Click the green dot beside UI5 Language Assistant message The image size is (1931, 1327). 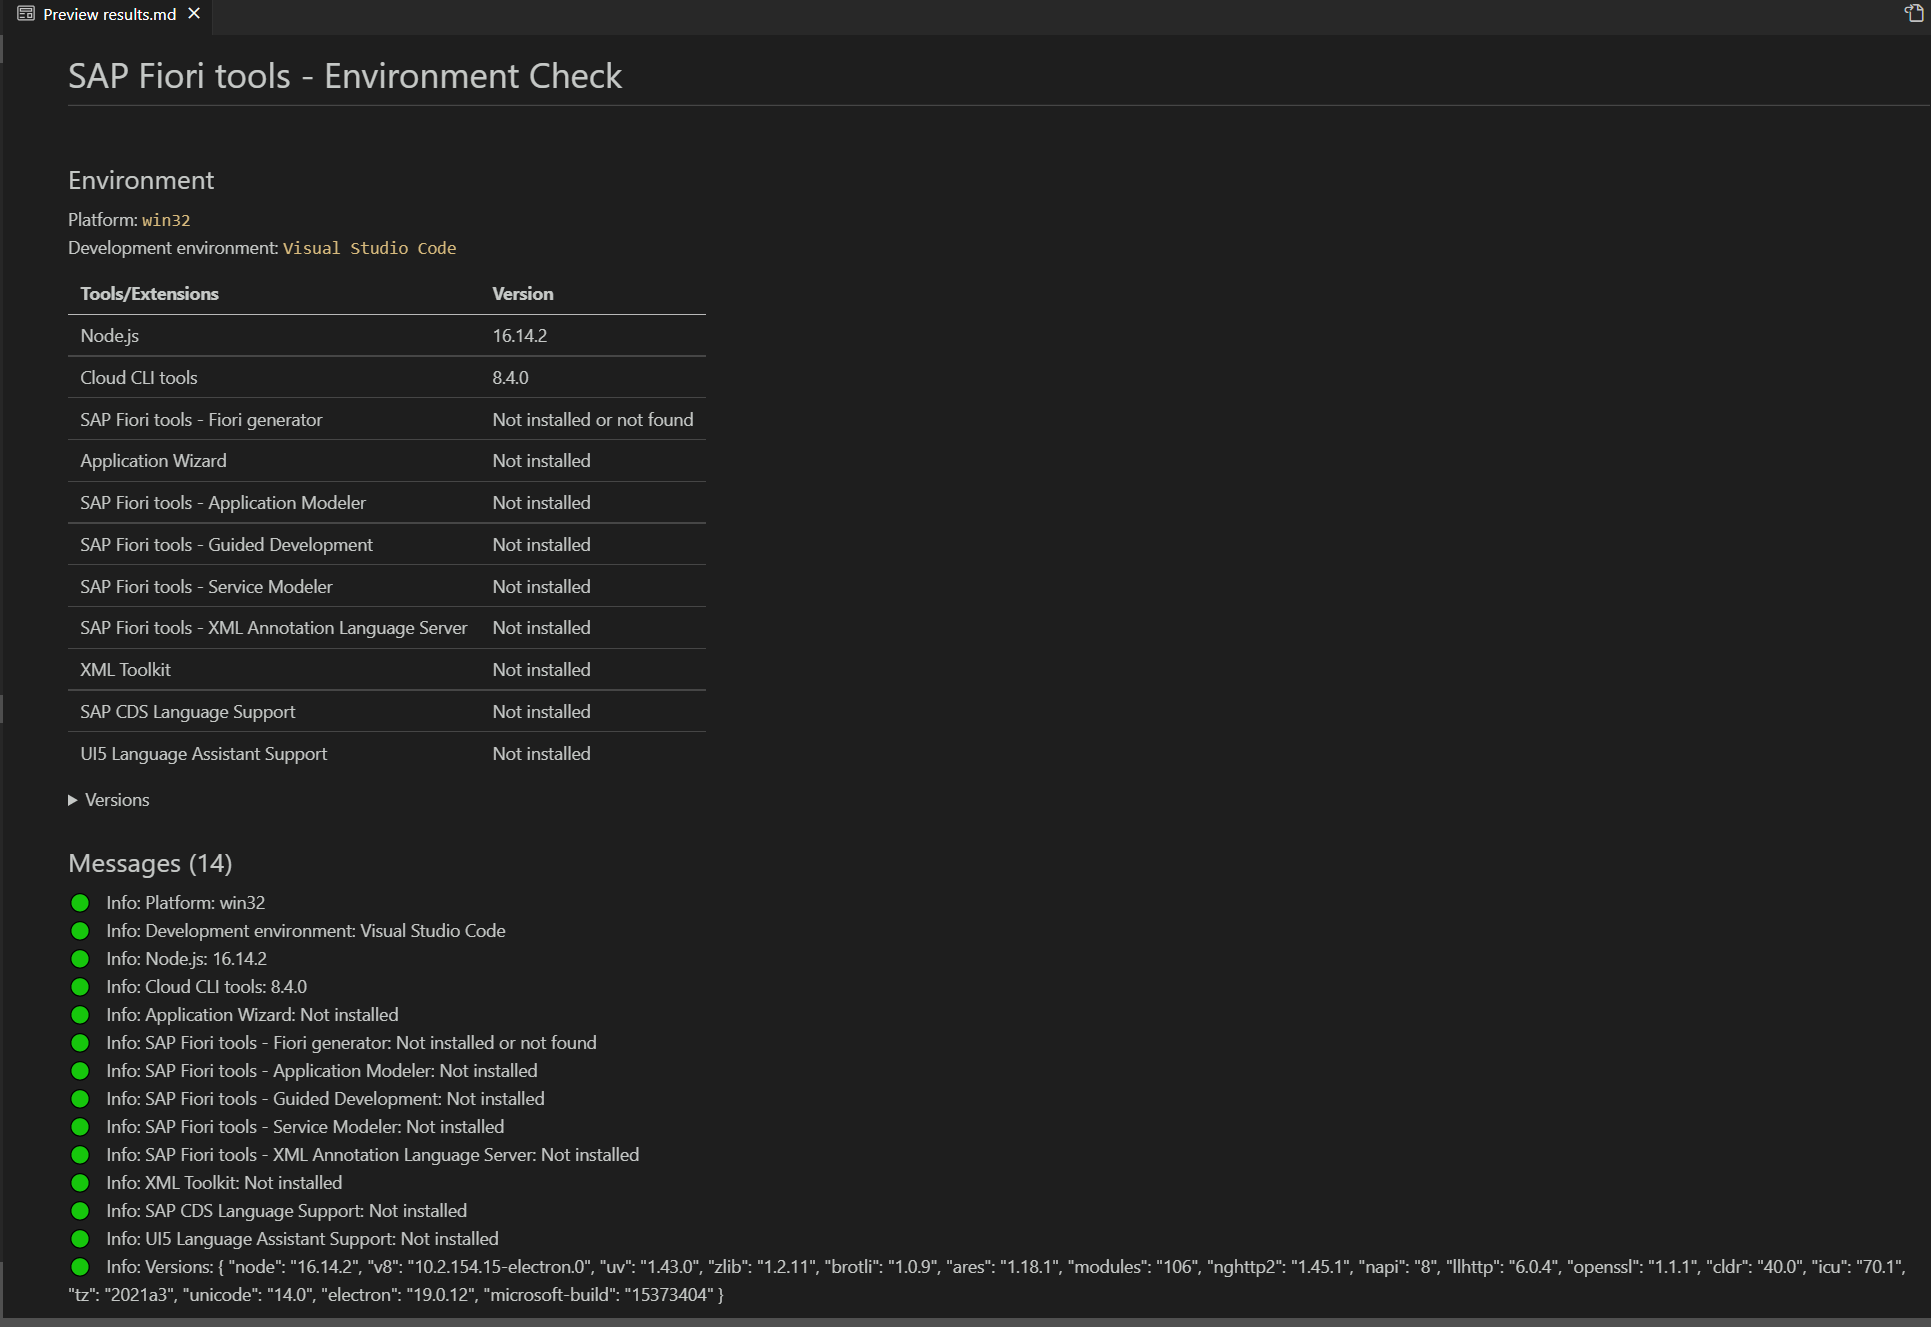click(80, 1238)
